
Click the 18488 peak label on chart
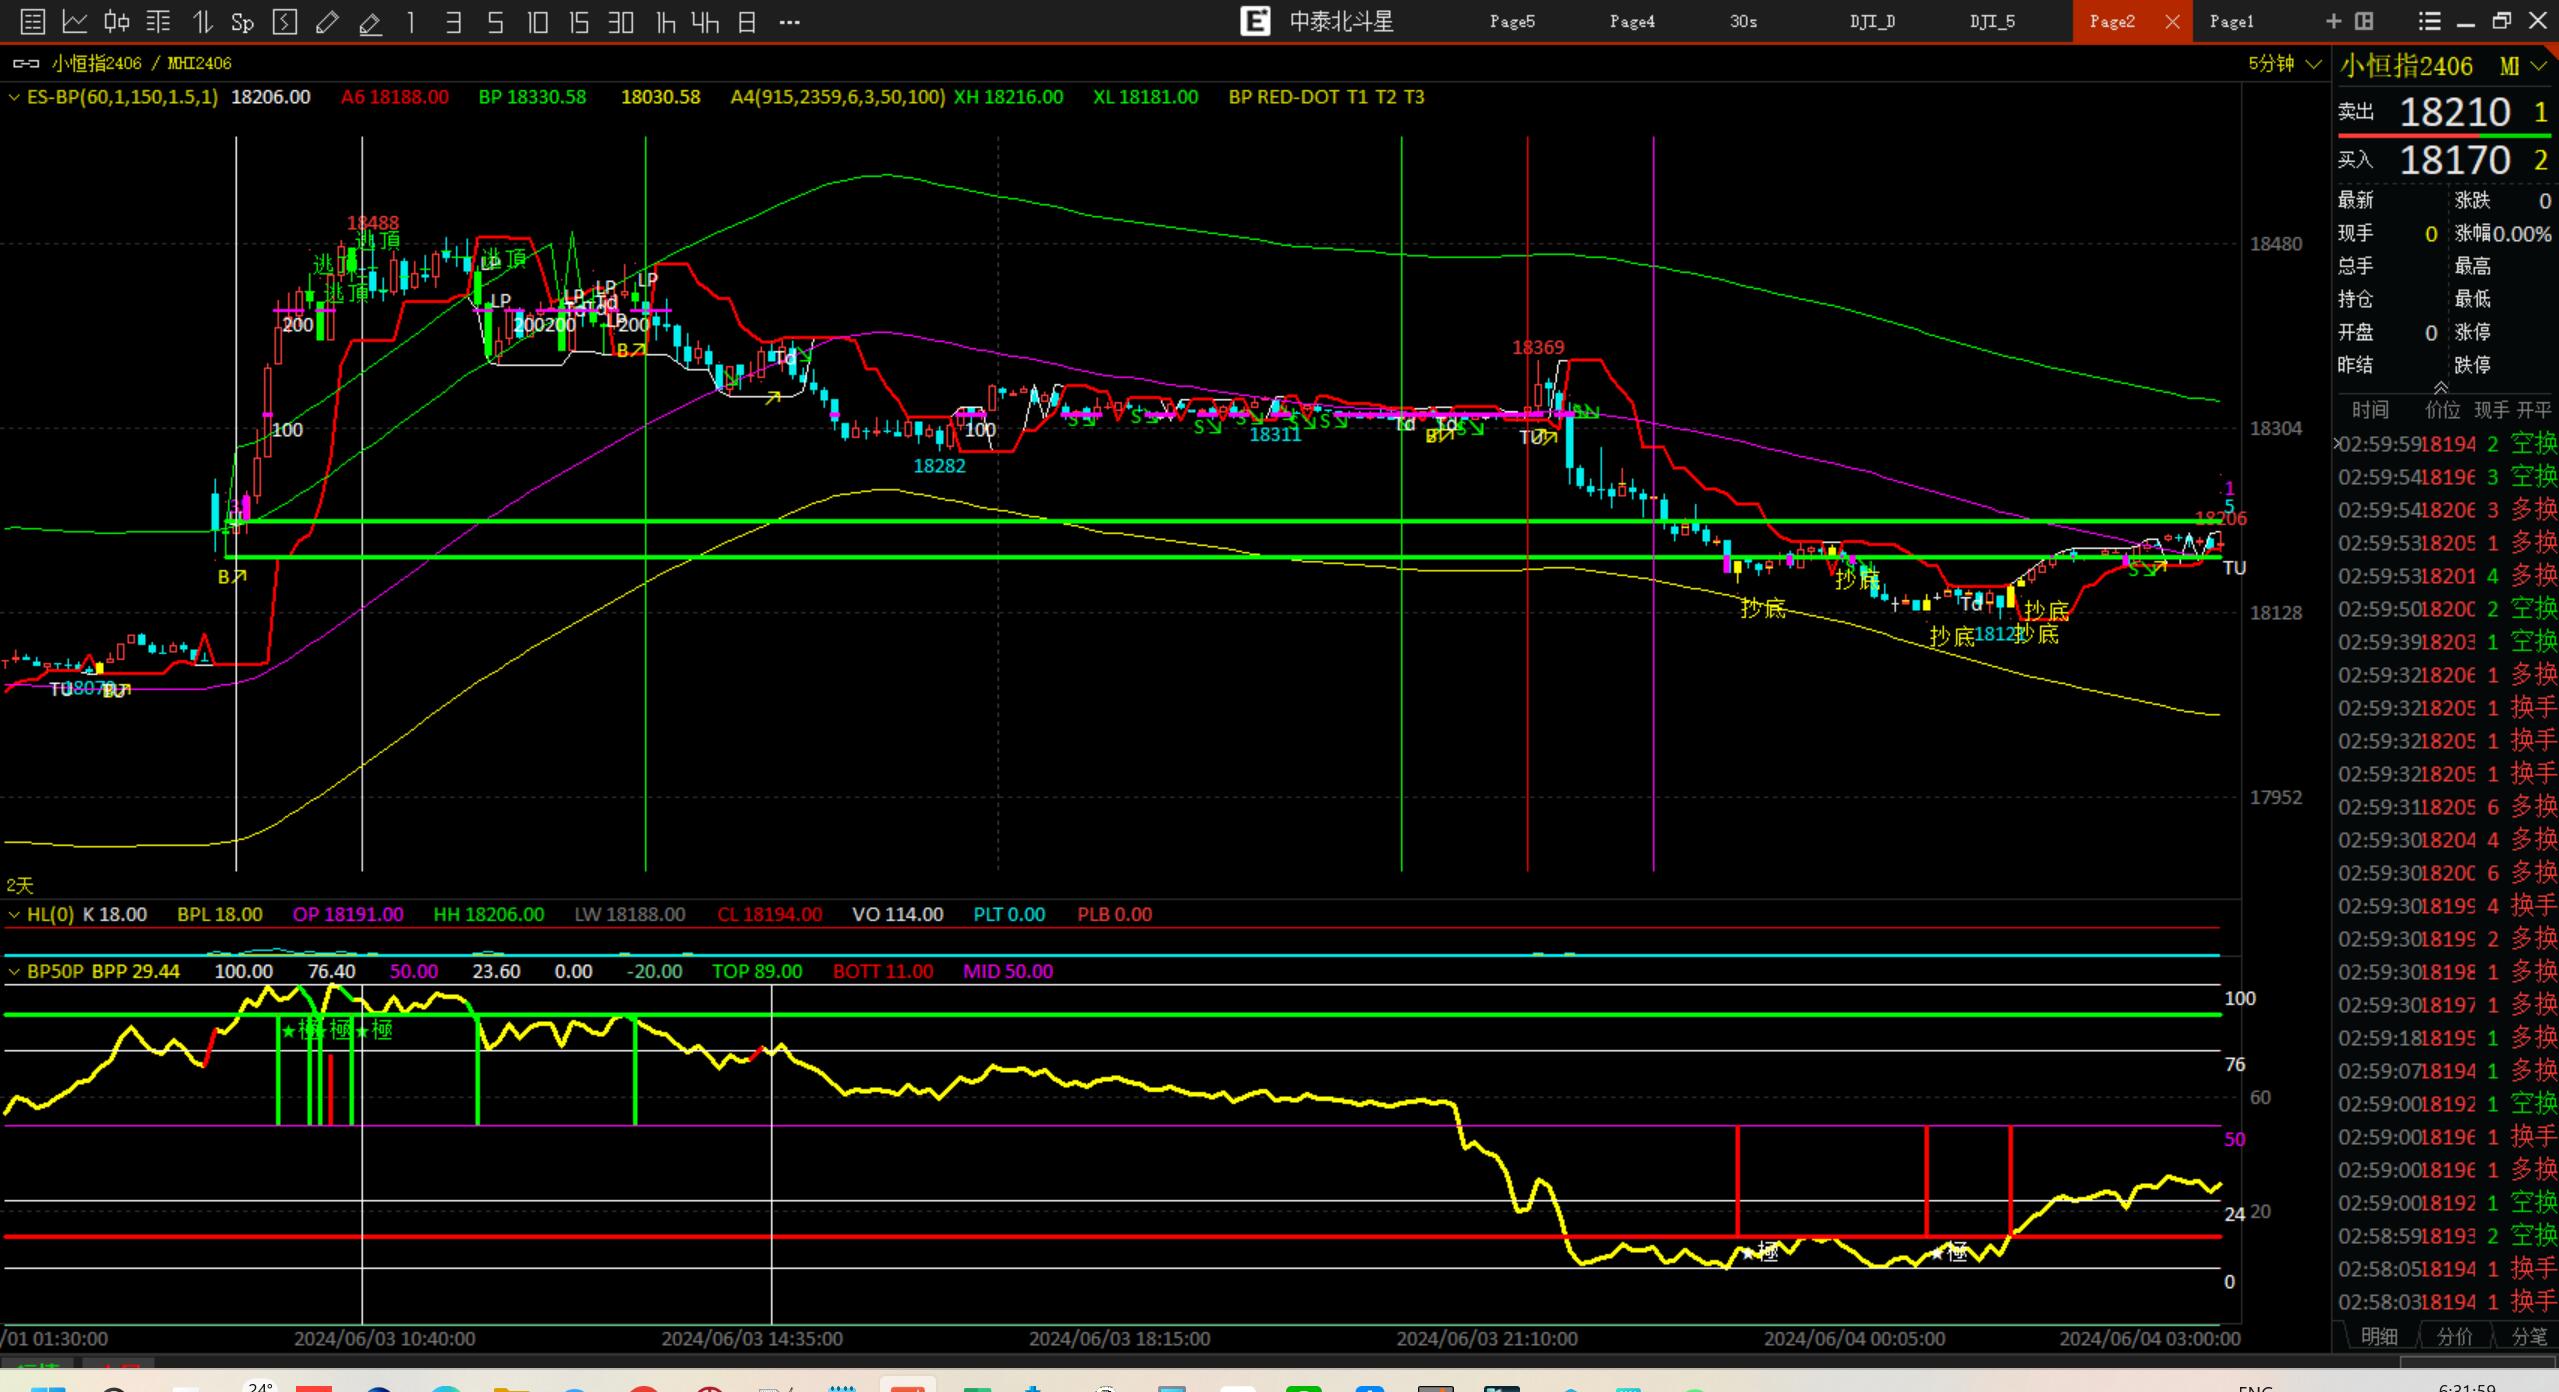[372, 223]
